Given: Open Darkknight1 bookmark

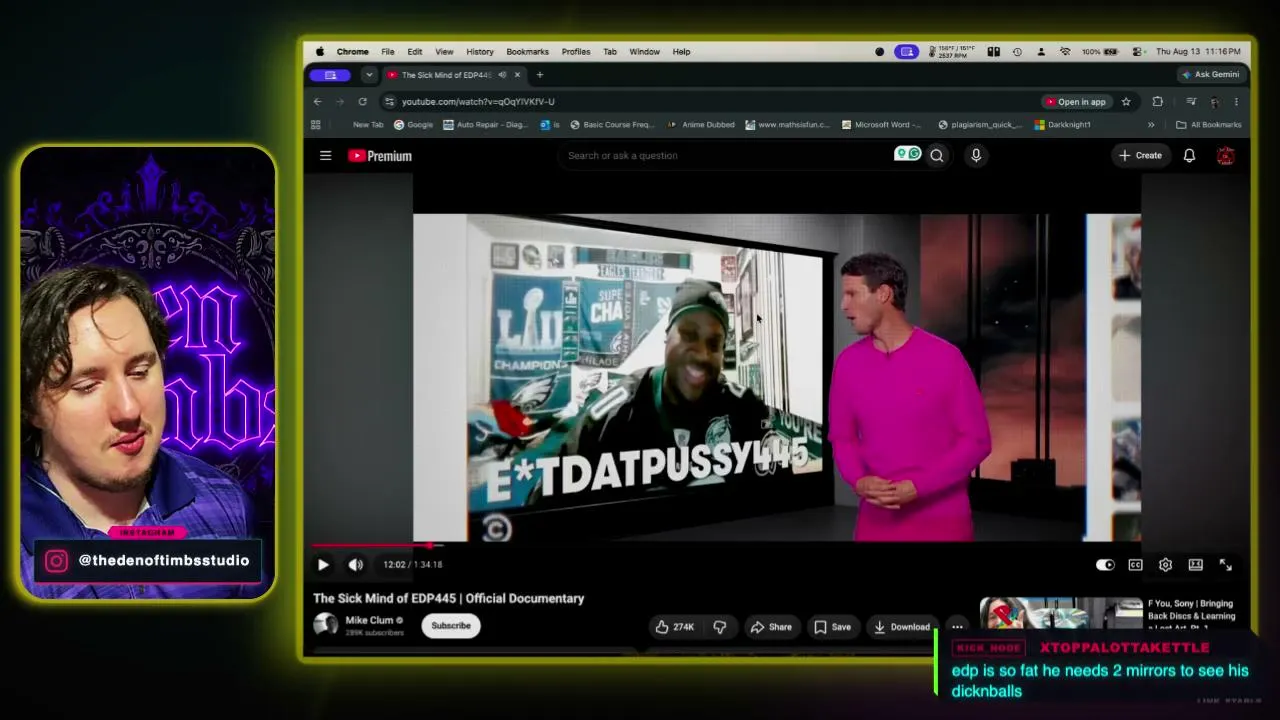Looking at the screenshot, I should [1062, 125].
